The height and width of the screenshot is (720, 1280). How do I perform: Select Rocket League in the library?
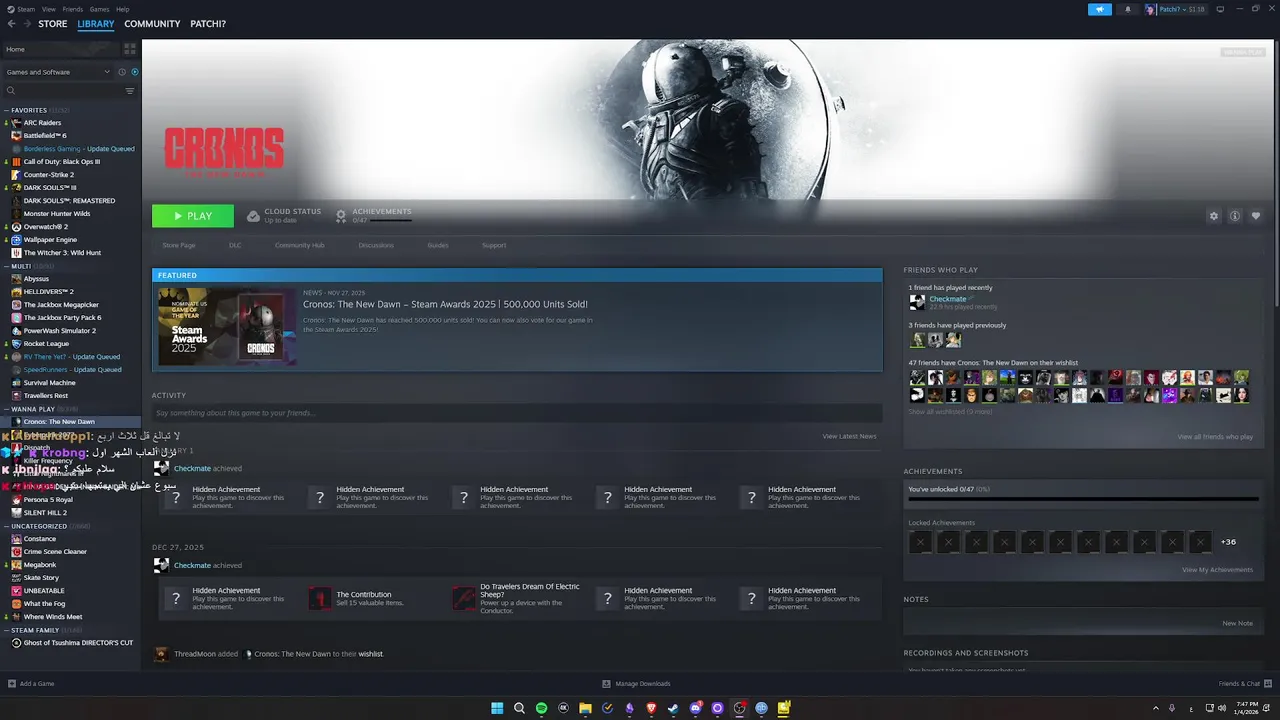click(46, 344)
